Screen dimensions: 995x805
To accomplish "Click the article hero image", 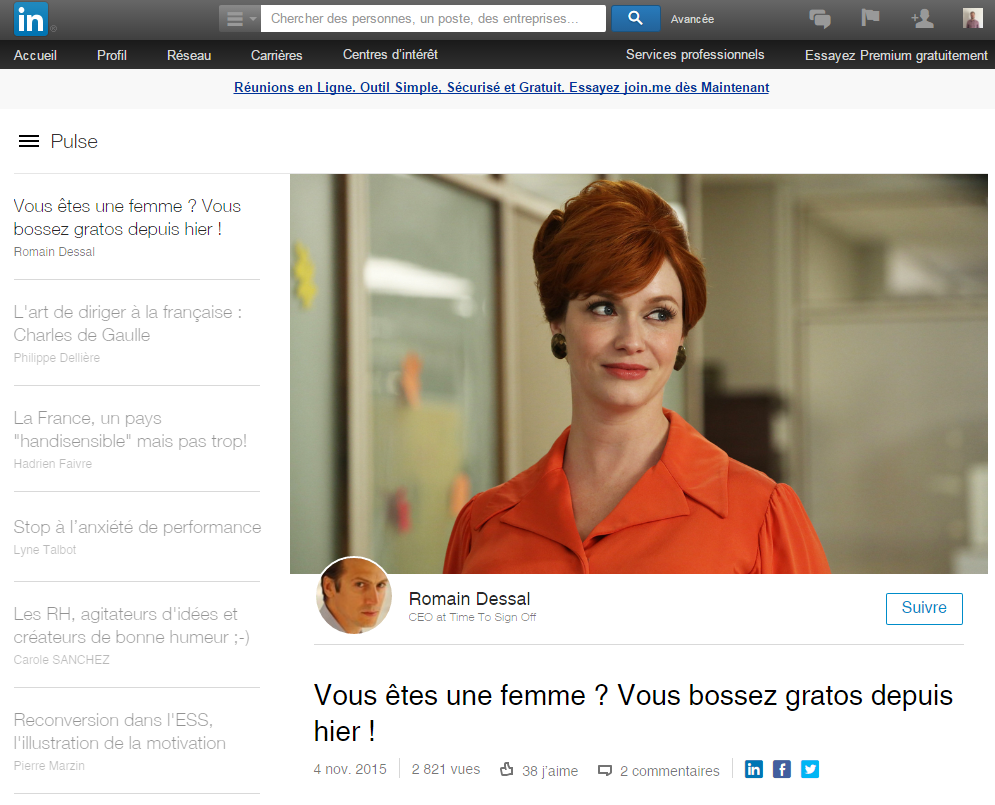I will pyautogui.click(x=638, y=374).
